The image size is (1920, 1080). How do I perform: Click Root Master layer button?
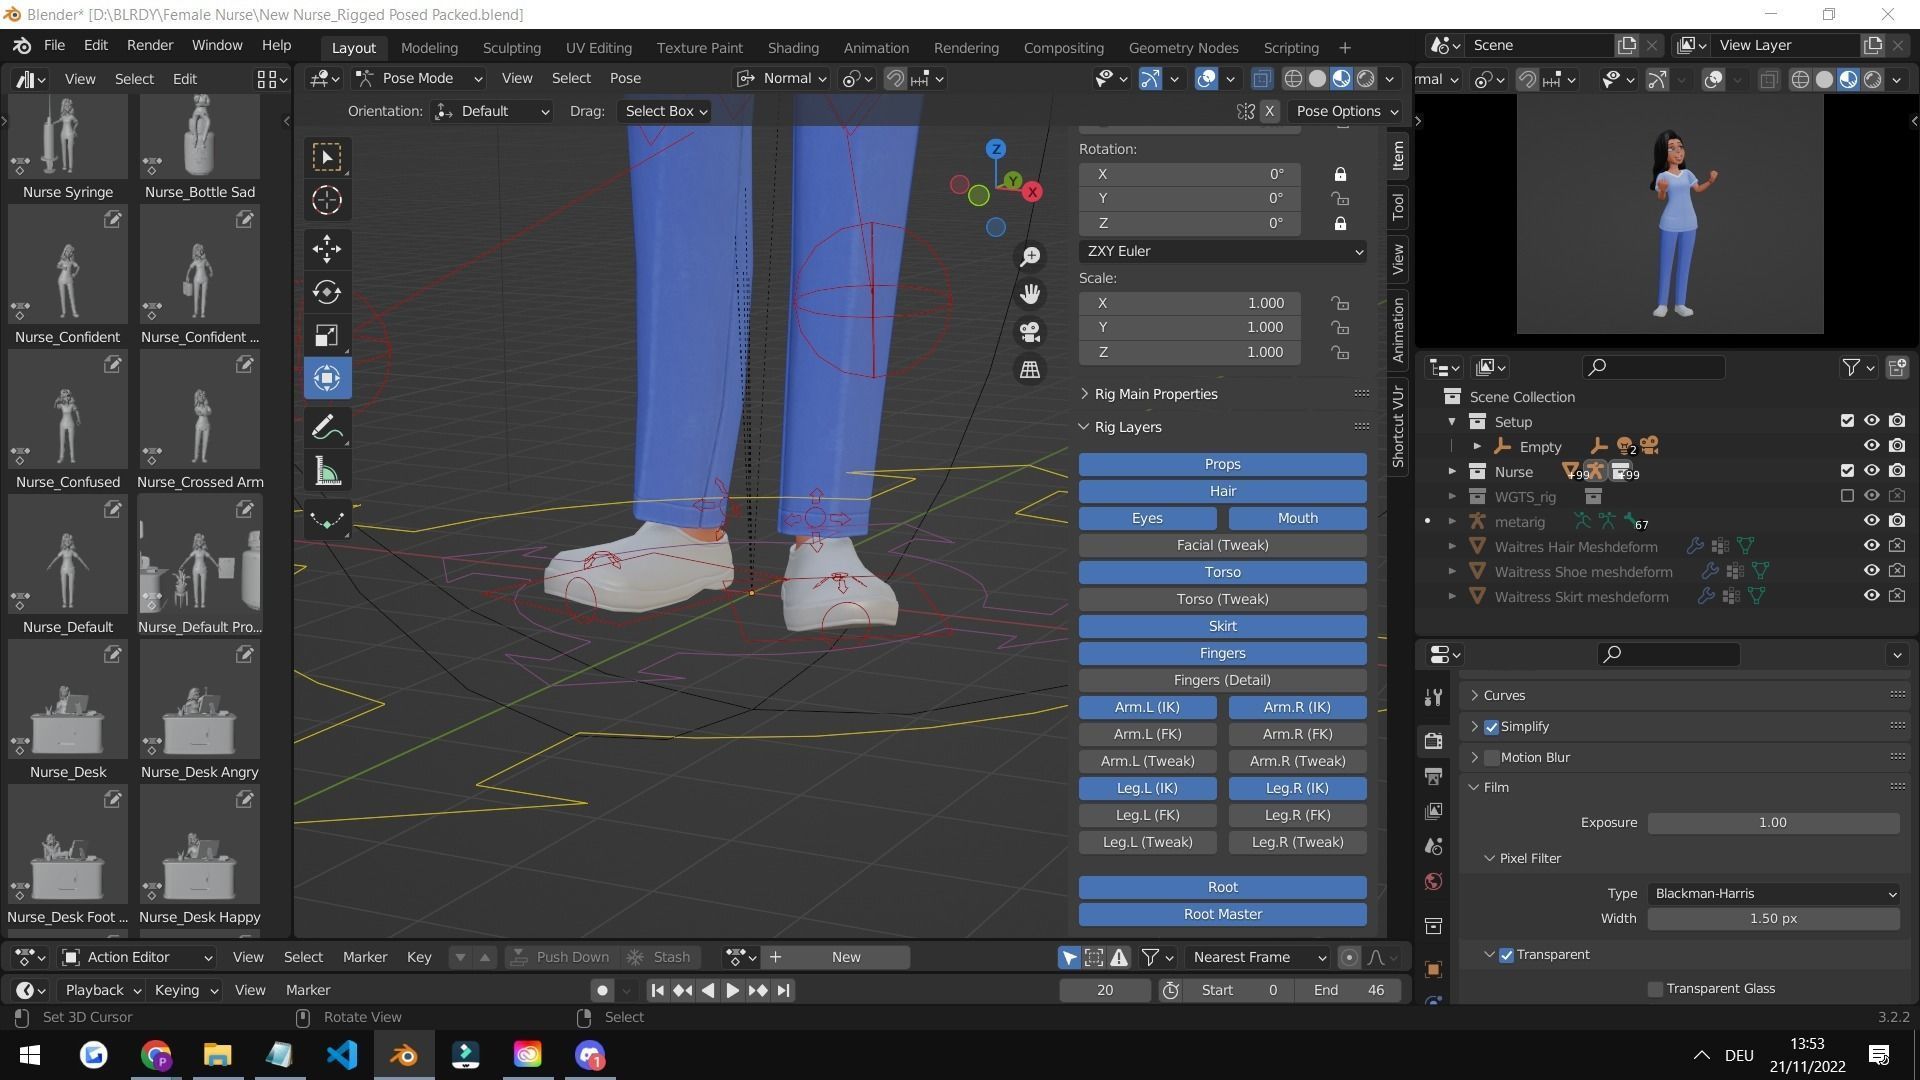(1223, 915)
